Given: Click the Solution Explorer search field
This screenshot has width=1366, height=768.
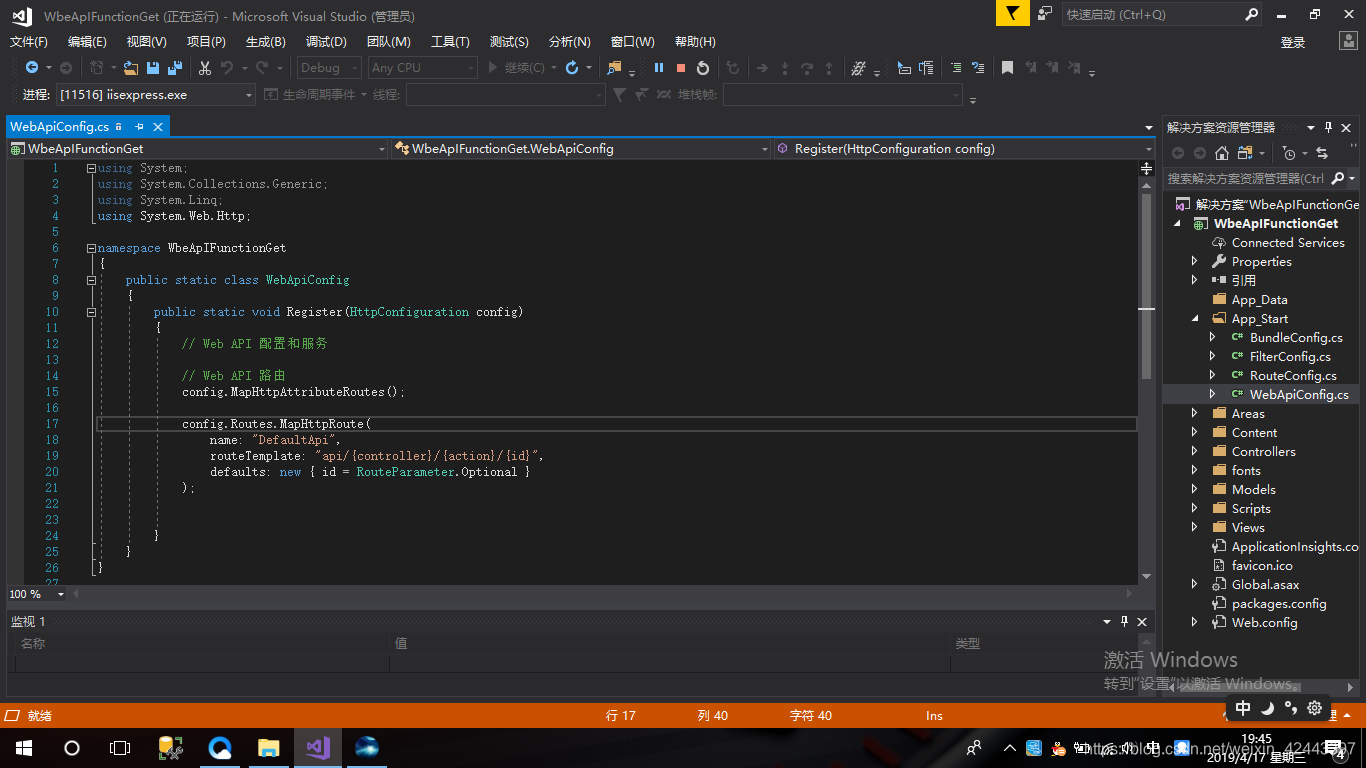Looking at the screenshot, I should point(1246,178).
